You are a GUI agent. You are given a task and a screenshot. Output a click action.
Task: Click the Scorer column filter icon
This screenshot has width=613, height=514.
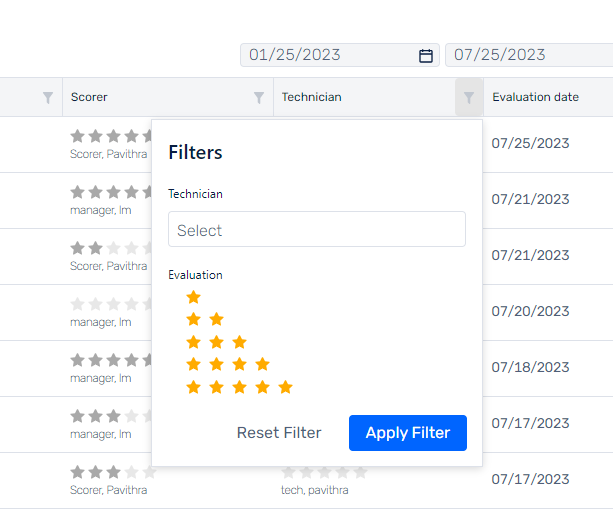tap(259, 97)
